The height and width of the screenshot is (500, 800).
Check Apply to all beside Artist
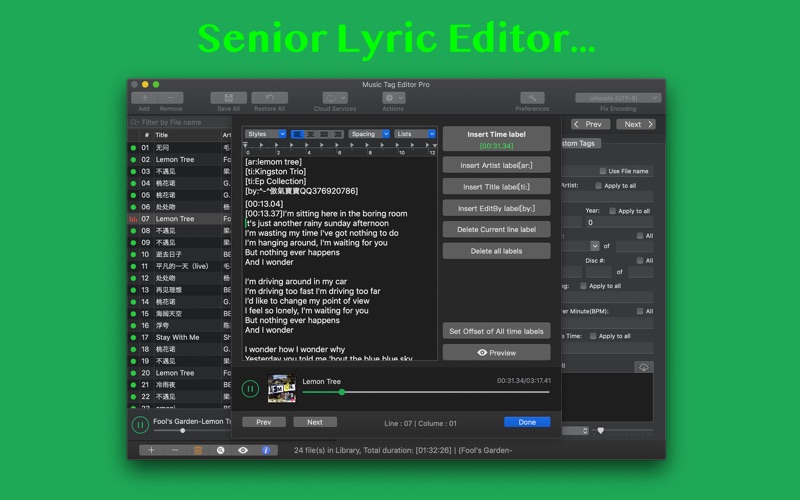point(599,185)
